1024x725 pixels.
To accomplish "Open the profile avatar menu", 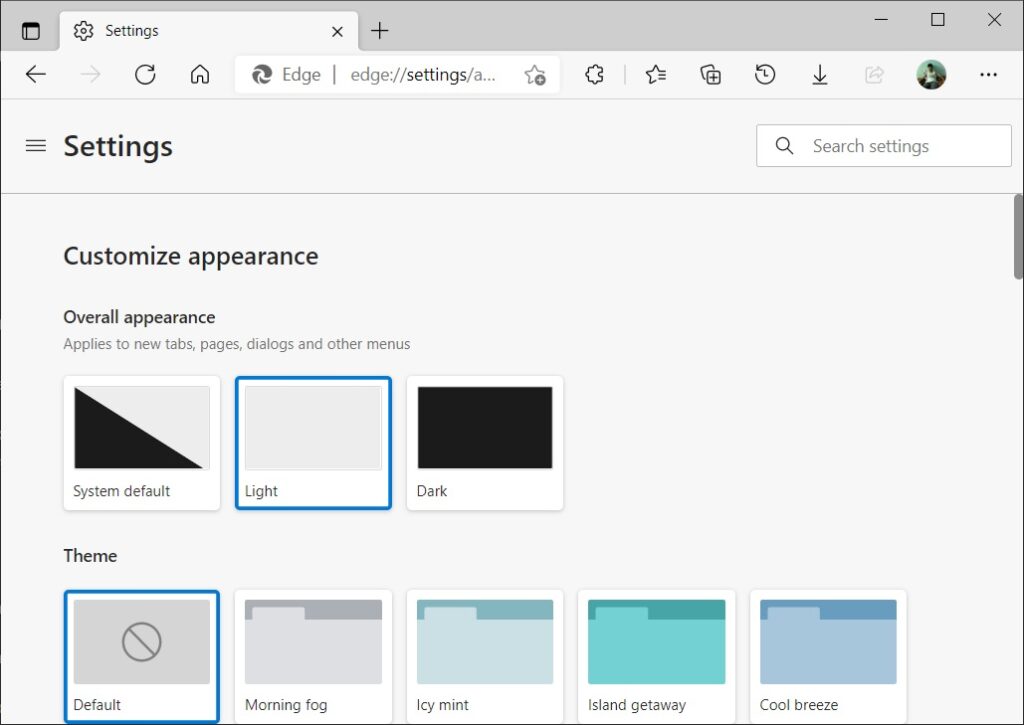I will click(x=931, y=74).
